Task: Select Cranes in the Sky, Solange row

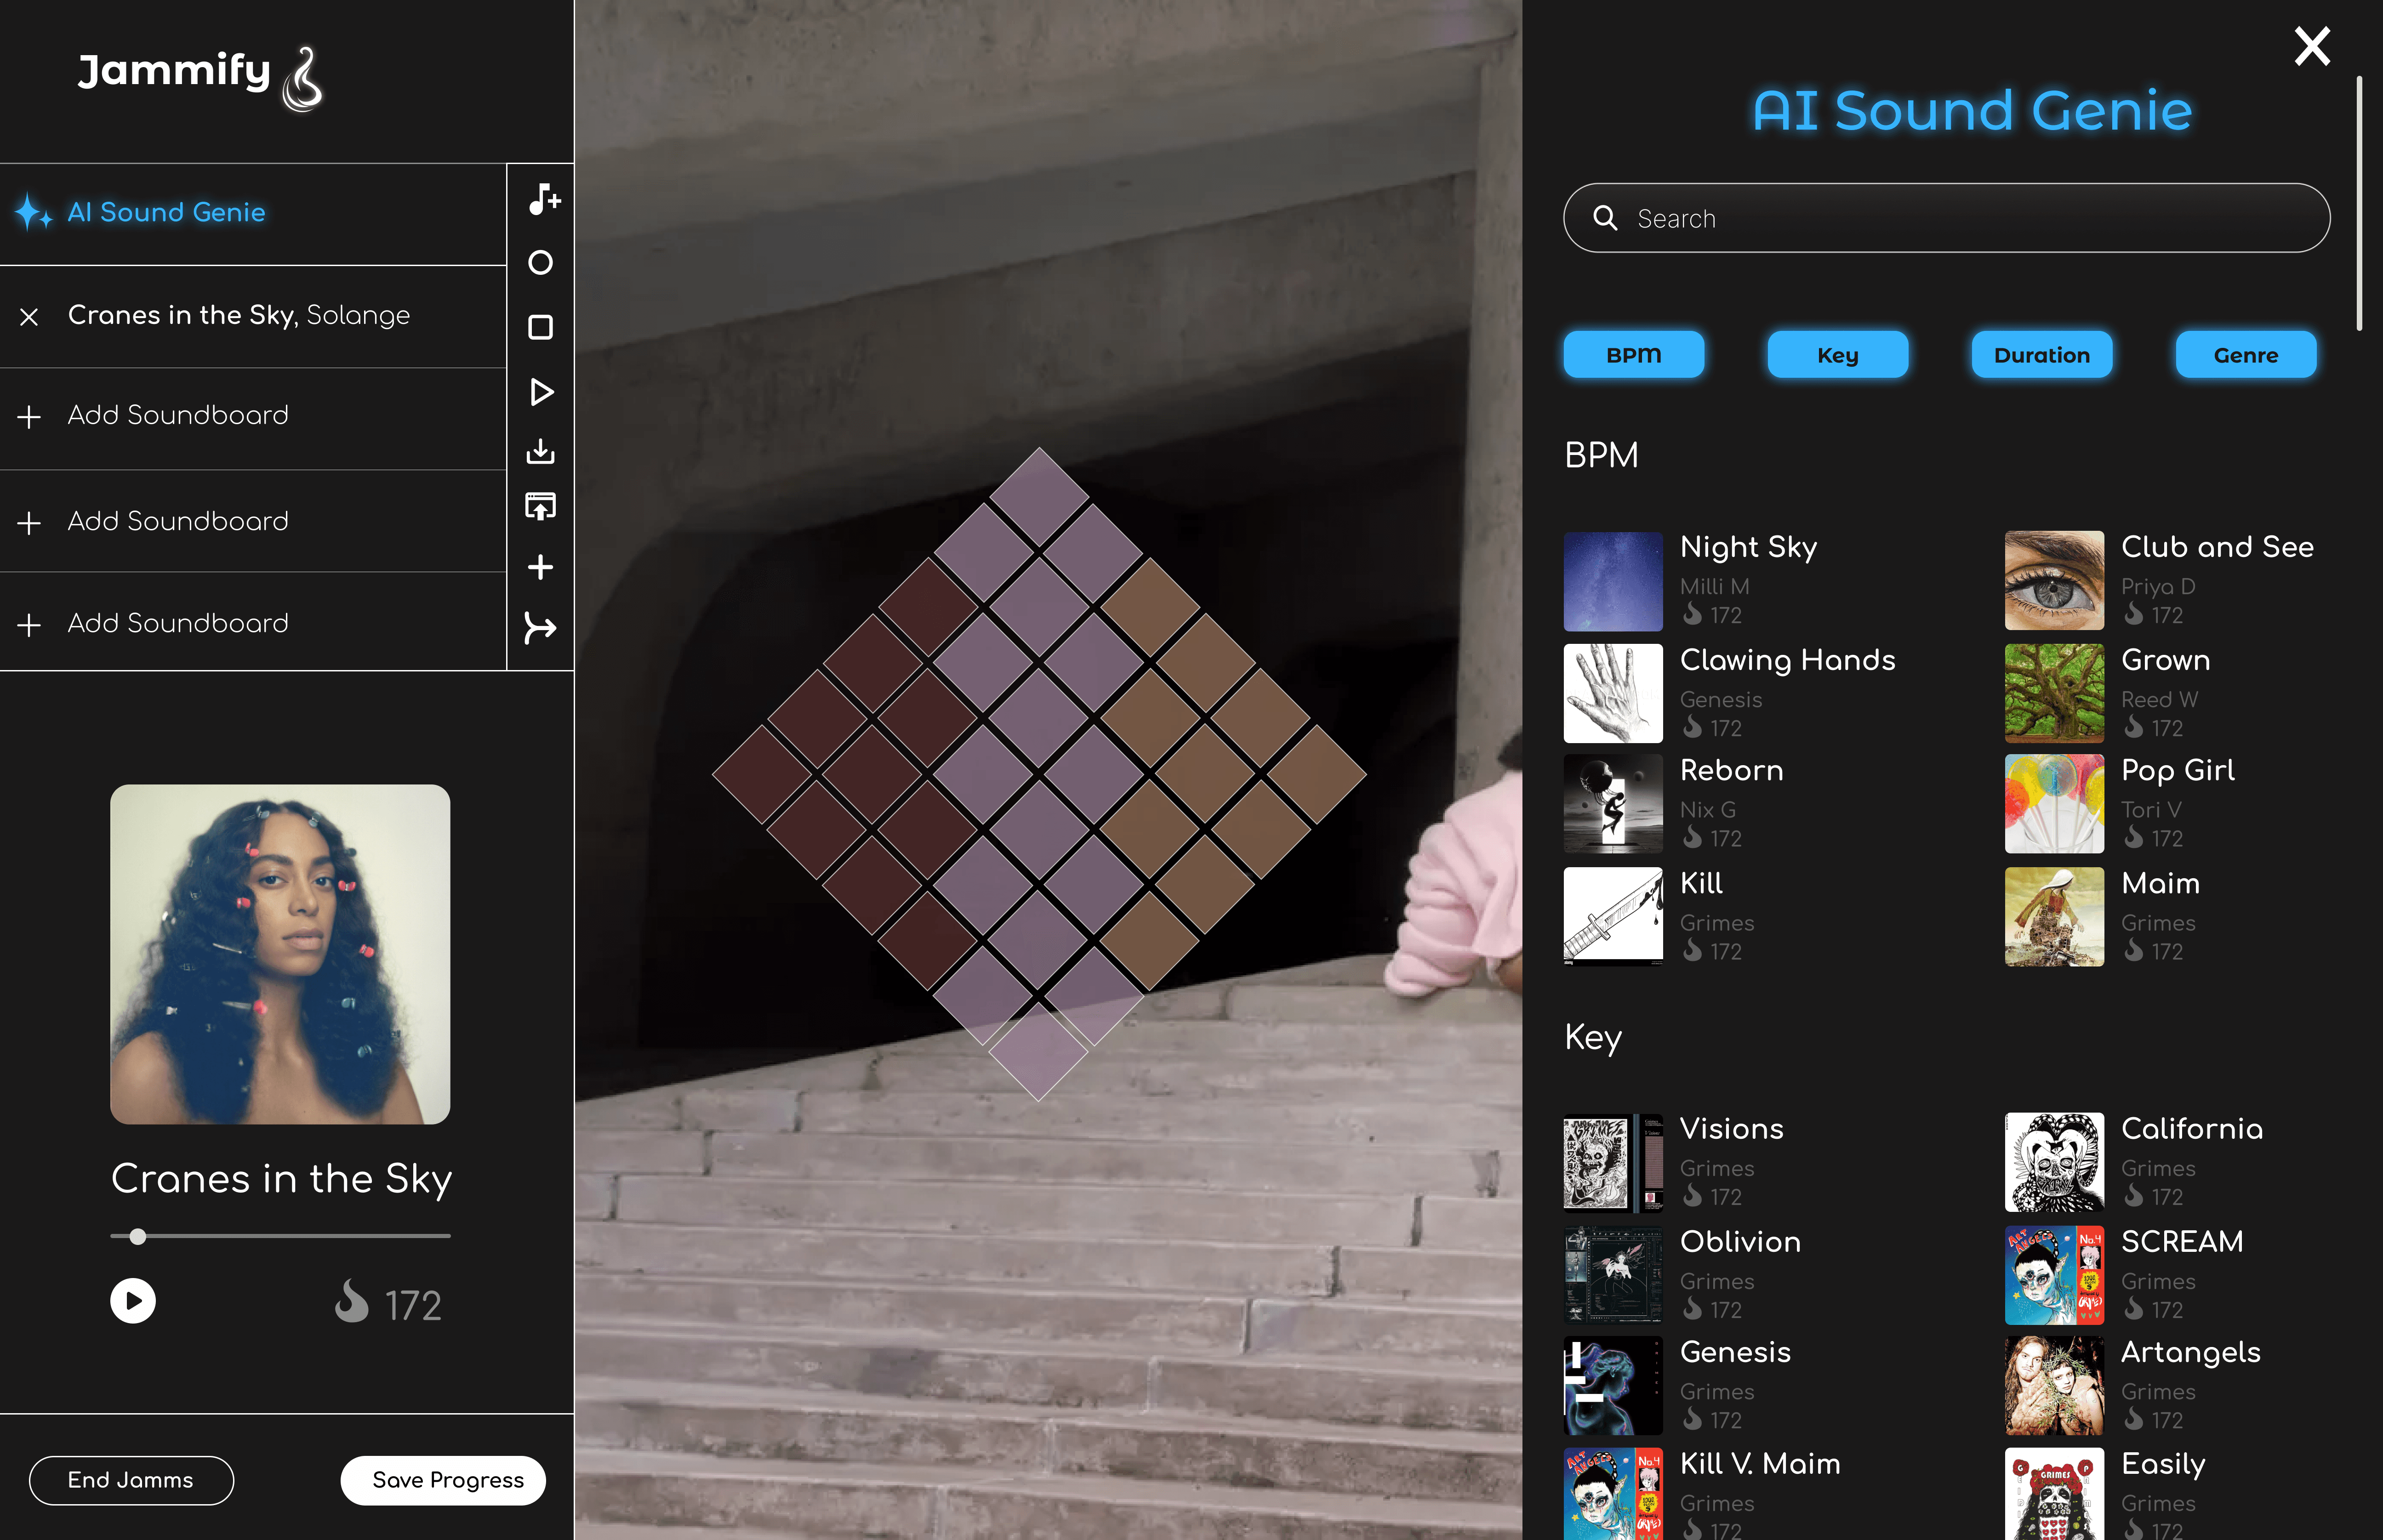Action: pos(253,316)
